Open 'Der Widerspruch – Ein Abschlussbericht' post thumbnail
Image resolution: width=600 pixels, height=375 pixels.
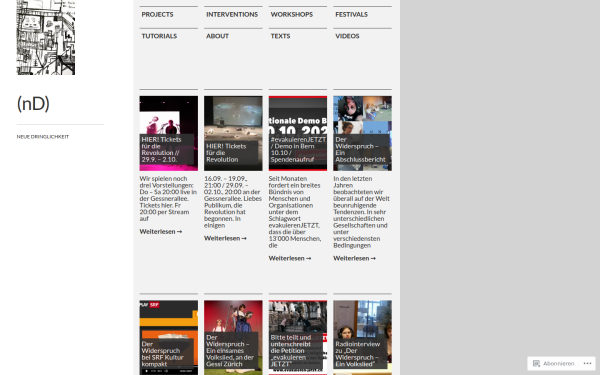point(362,133)
